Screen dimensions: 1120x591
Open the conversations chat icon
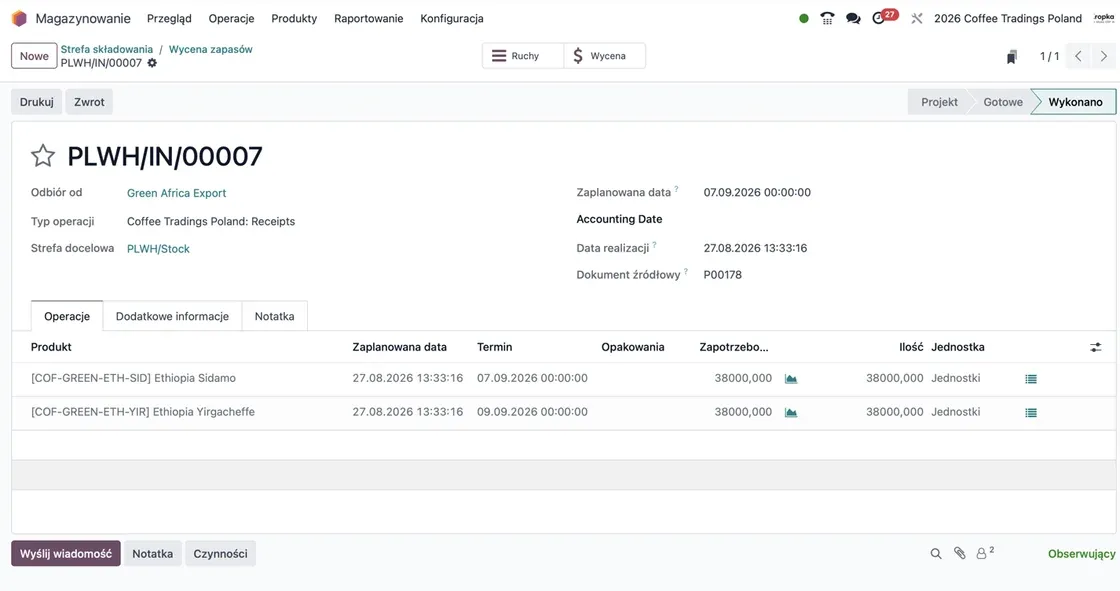click(x=853, y=19)
